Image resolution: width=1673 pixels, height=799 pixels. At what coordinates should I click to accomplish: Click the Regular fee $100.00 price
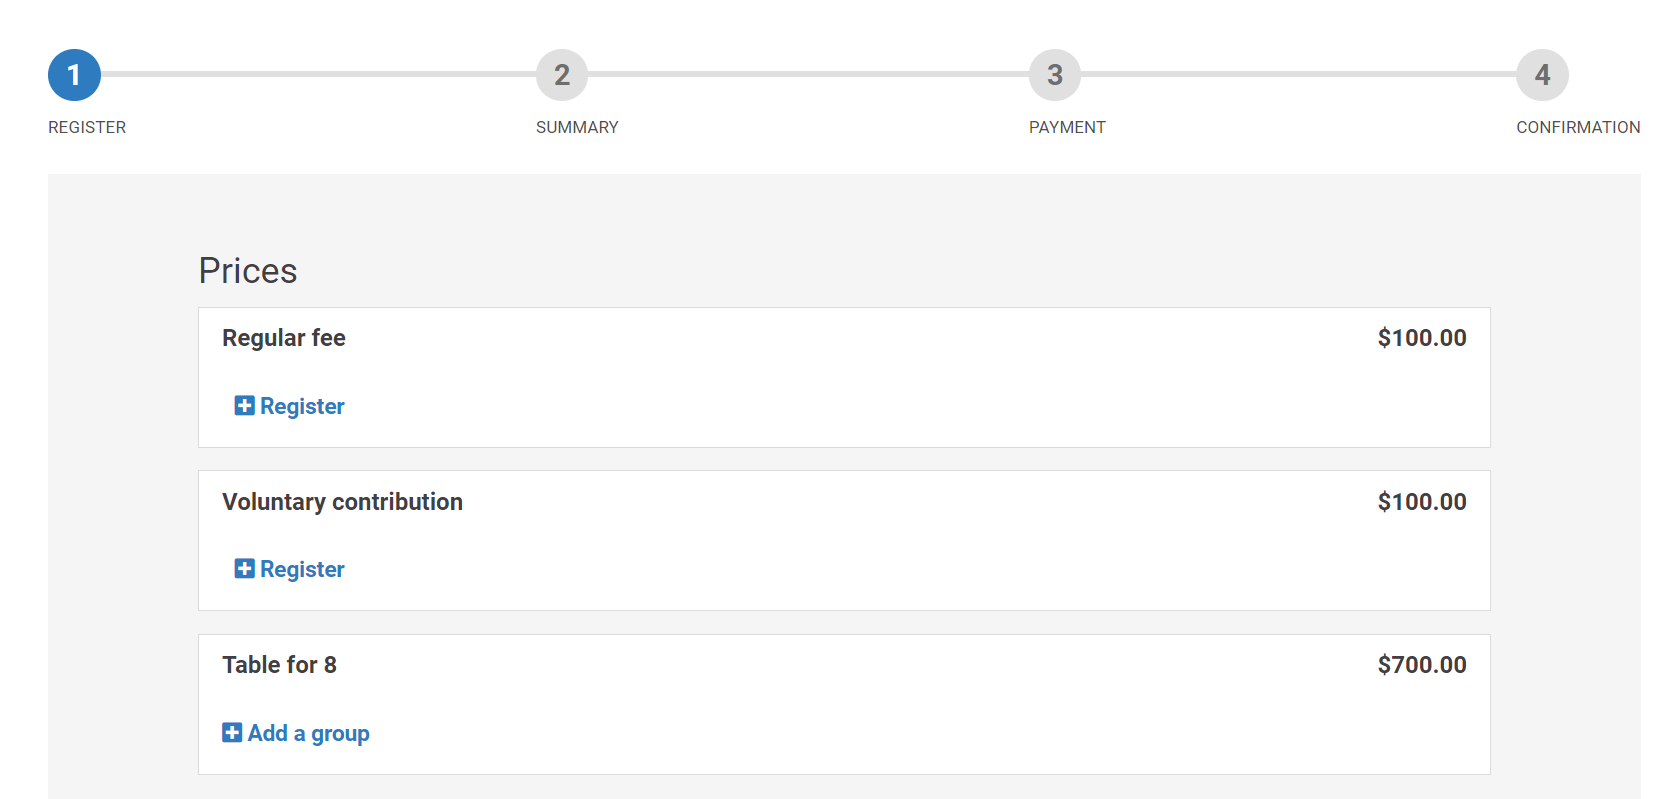point(1421,338)
